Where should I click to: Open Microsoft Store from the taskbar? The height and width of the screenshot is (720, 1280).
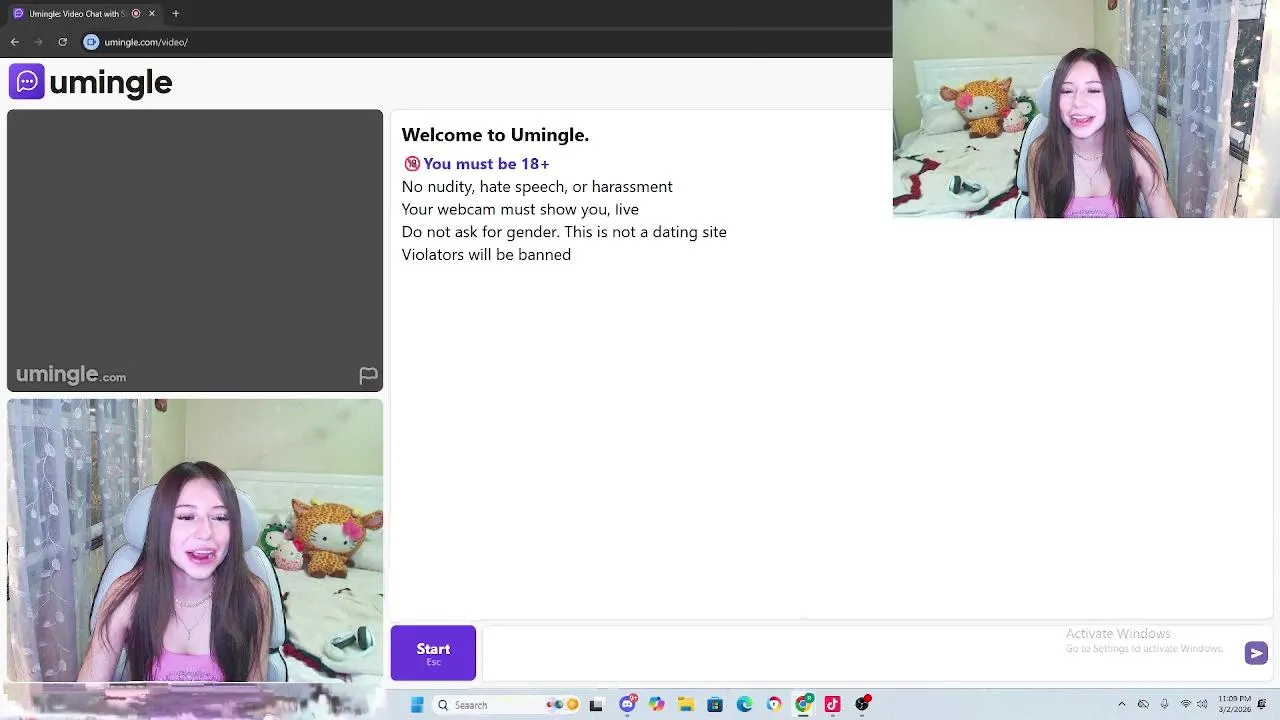715,705
